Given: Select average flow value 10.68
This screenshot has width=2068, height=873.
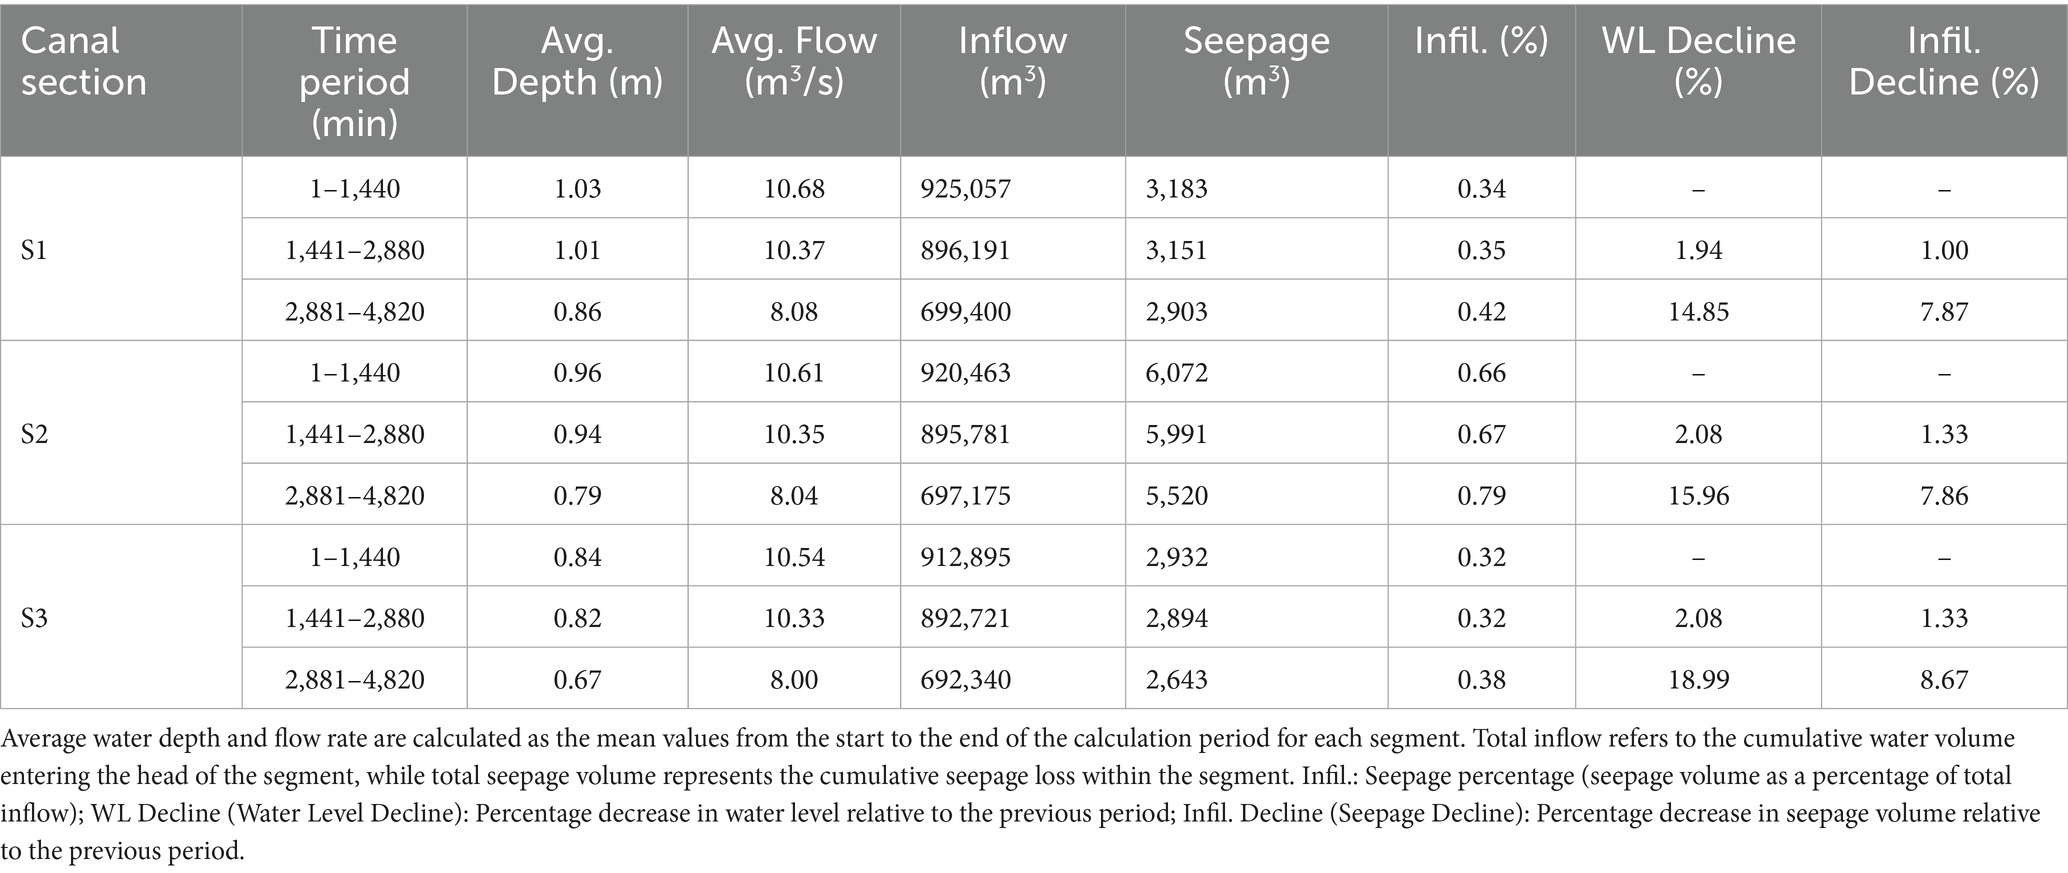Looking at the screenshot, I should point(794,189).
